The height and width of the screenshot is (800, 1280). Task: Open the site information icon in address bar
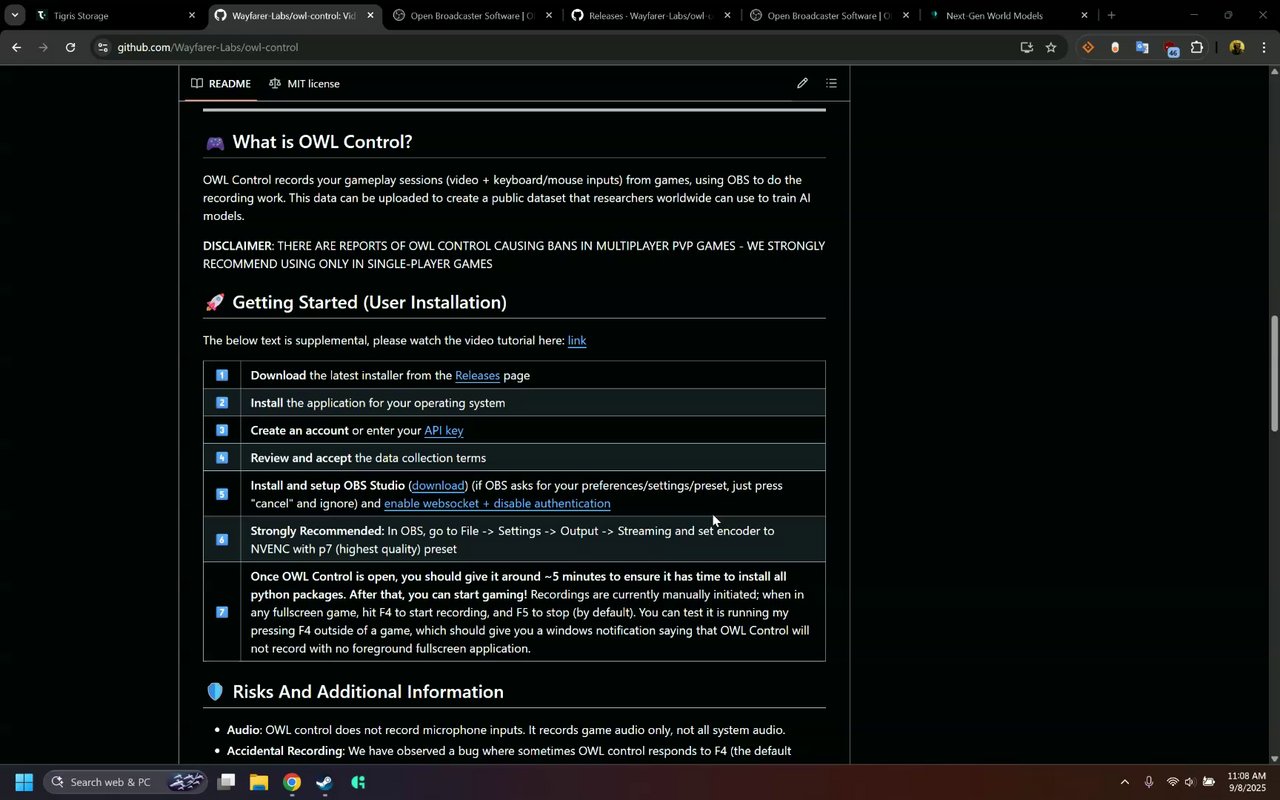(102, 47)
